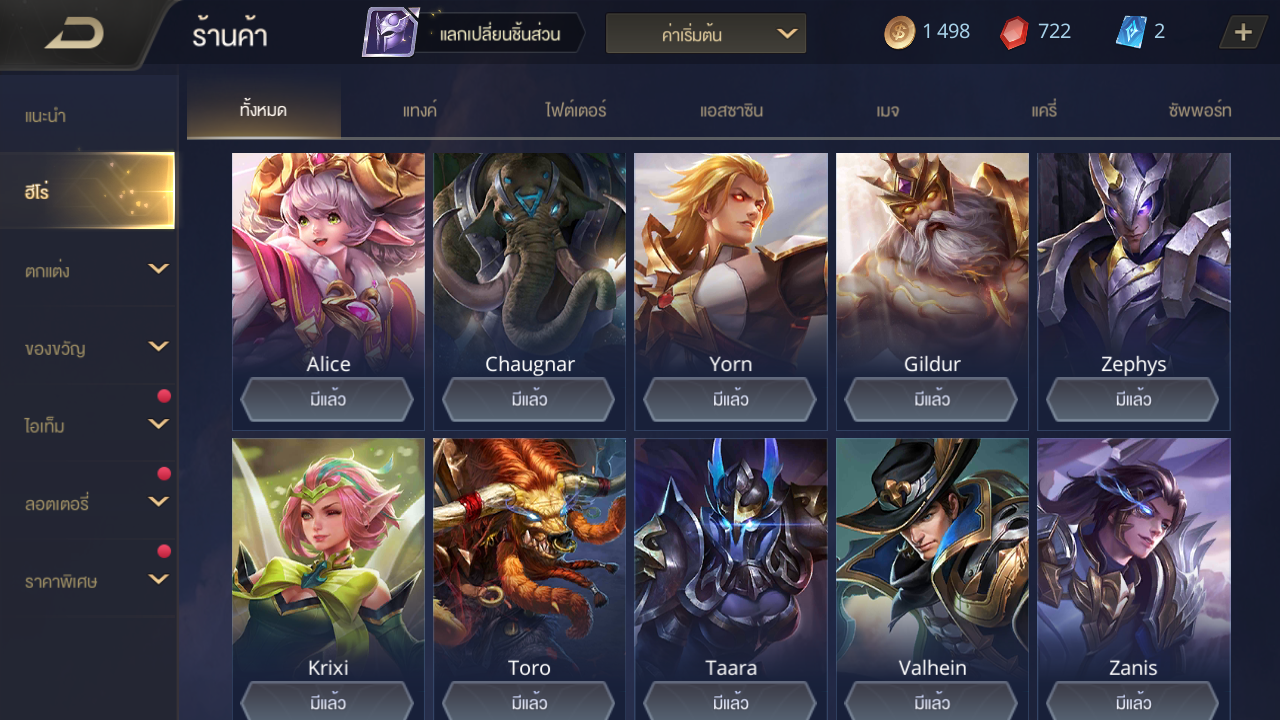Open the purple helmet fragment exchange icon
The image size is (1280, 720).
tap(390, 32)
